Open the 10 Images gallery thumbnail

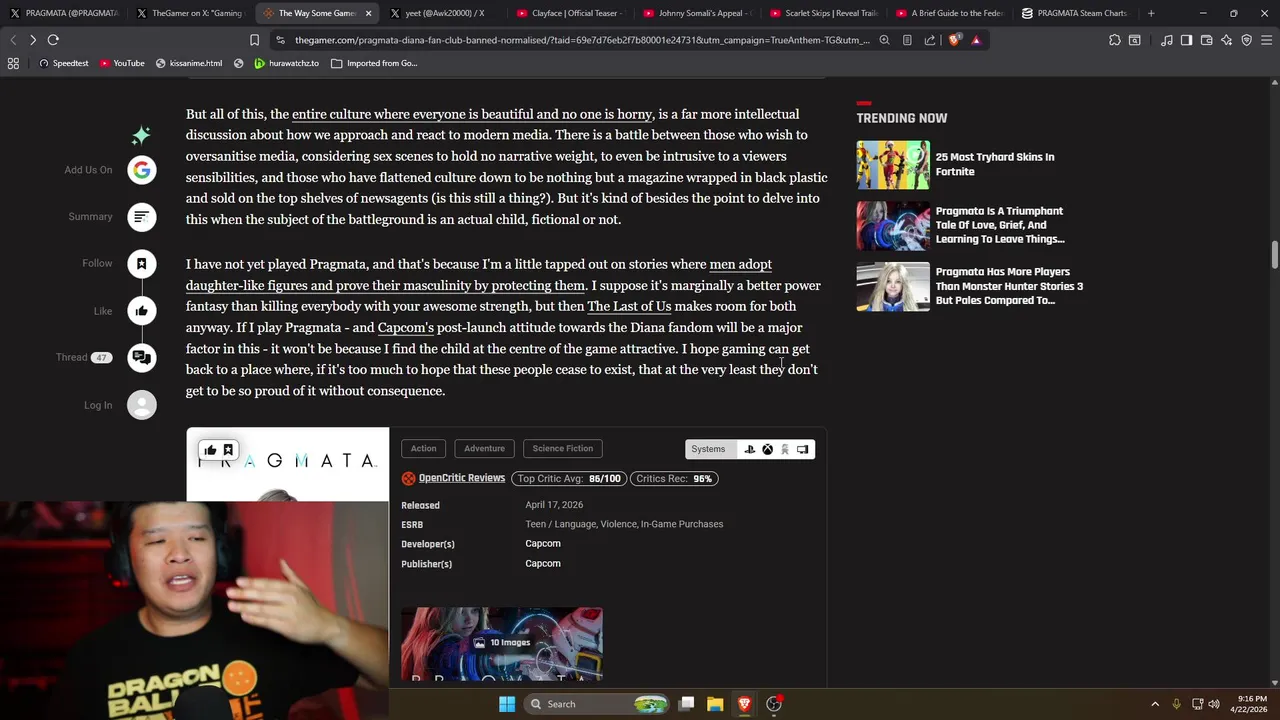click(502, 643)
